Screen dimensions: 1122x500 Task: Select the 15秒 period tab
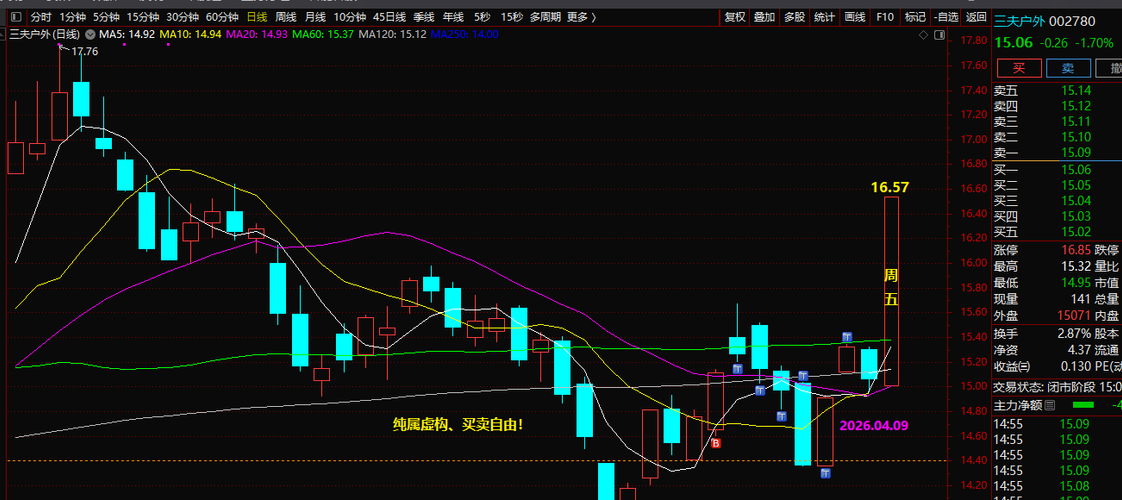click(x=511, y=17)
